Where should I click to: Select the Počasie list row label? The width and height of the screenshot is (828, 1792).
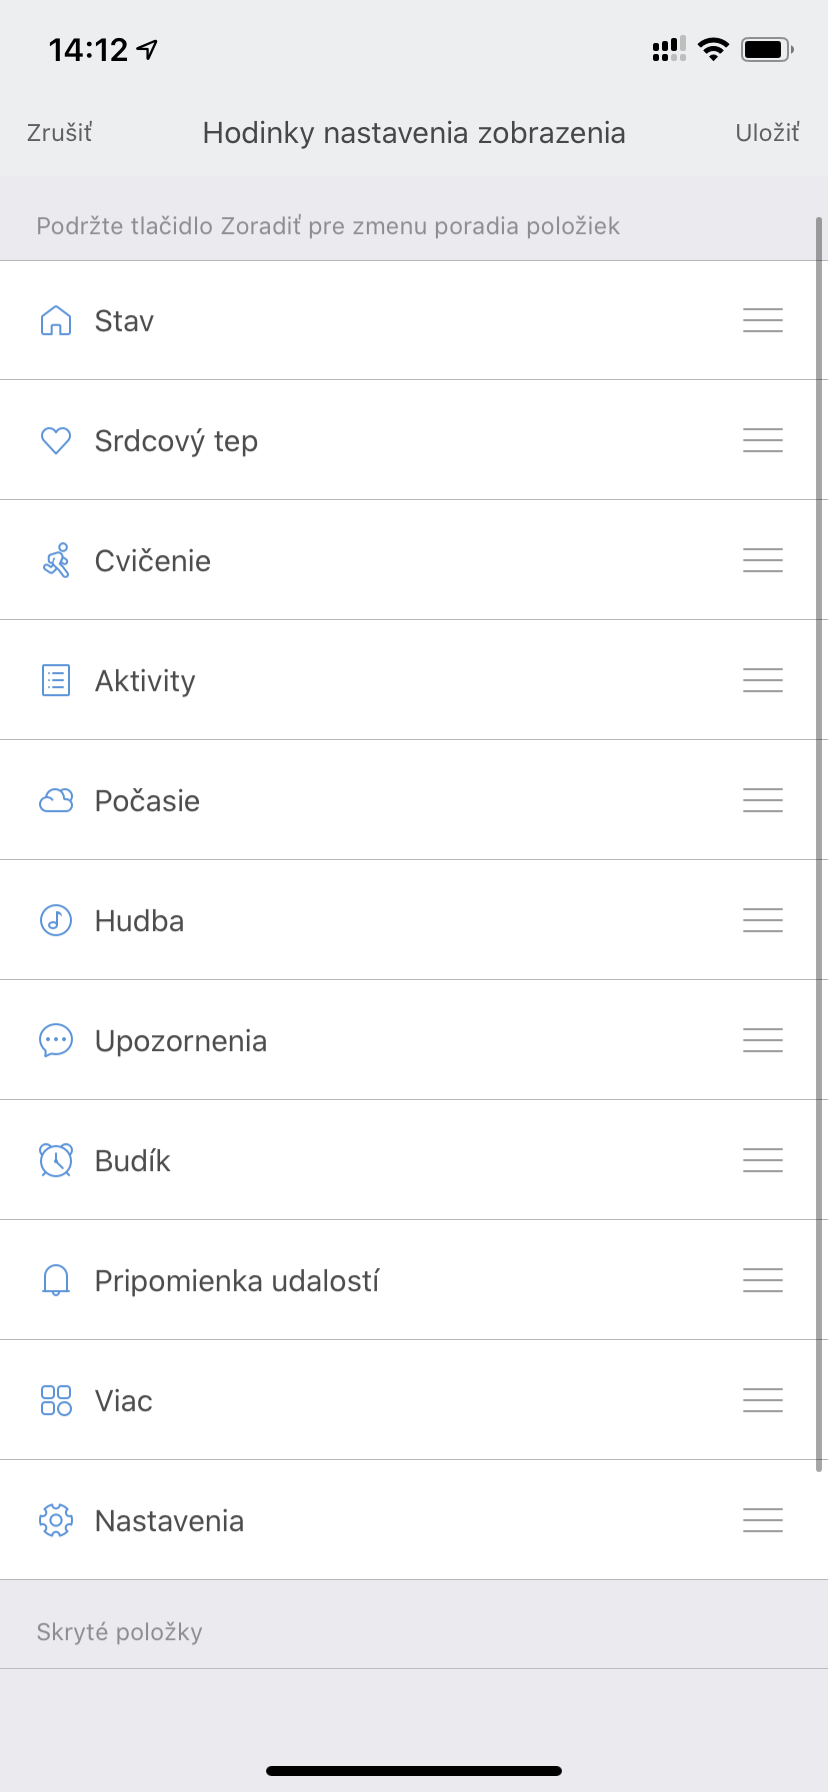147,800
